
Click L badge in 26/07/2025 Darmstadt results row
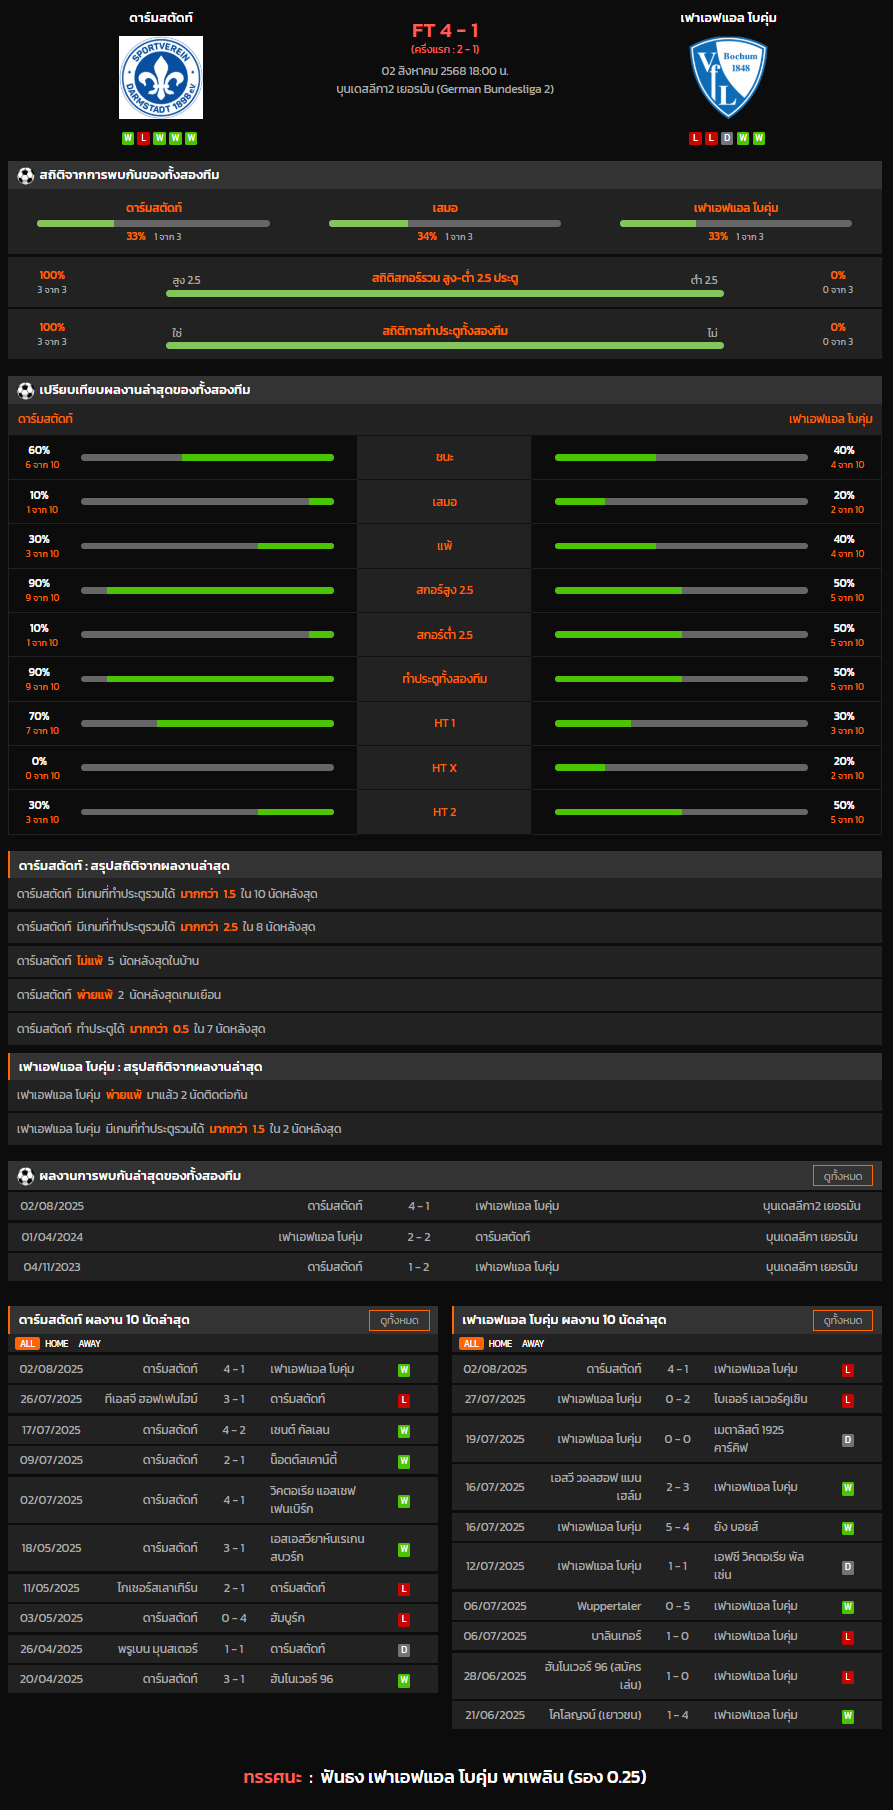(404, 1400)
